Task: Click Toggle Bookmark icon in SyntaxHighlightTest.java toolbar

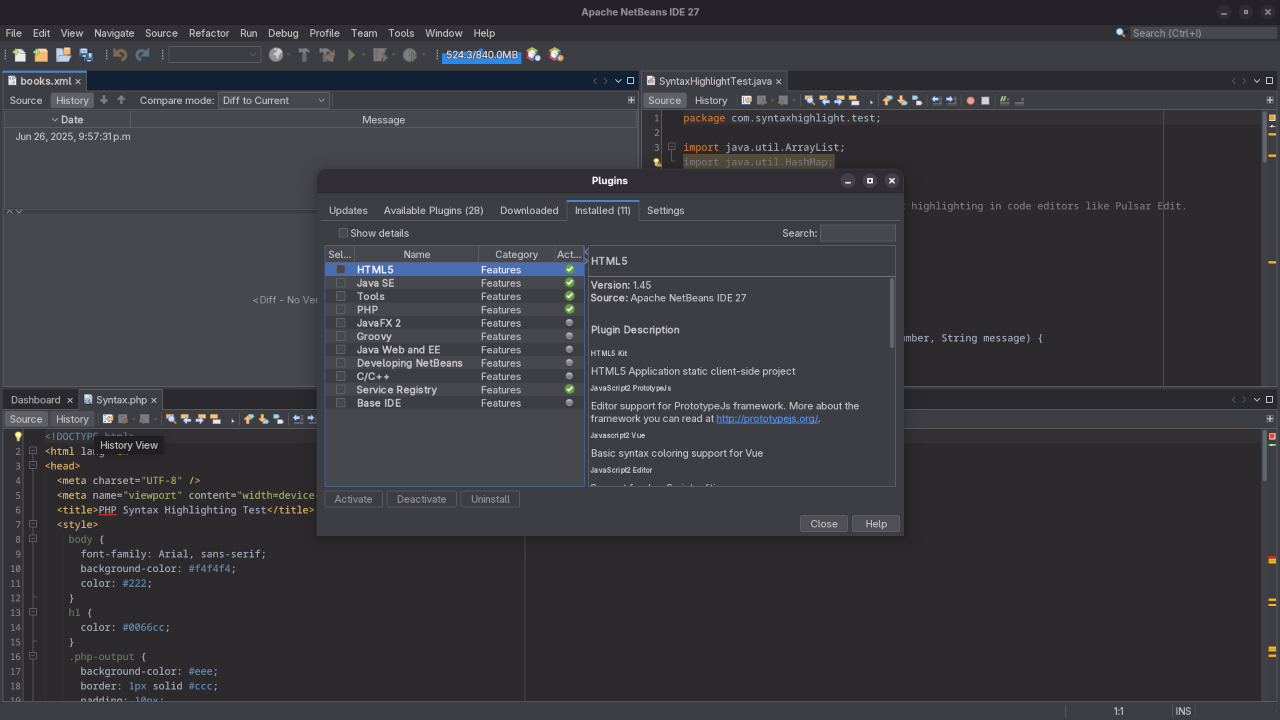Action: tap(917, 100)
